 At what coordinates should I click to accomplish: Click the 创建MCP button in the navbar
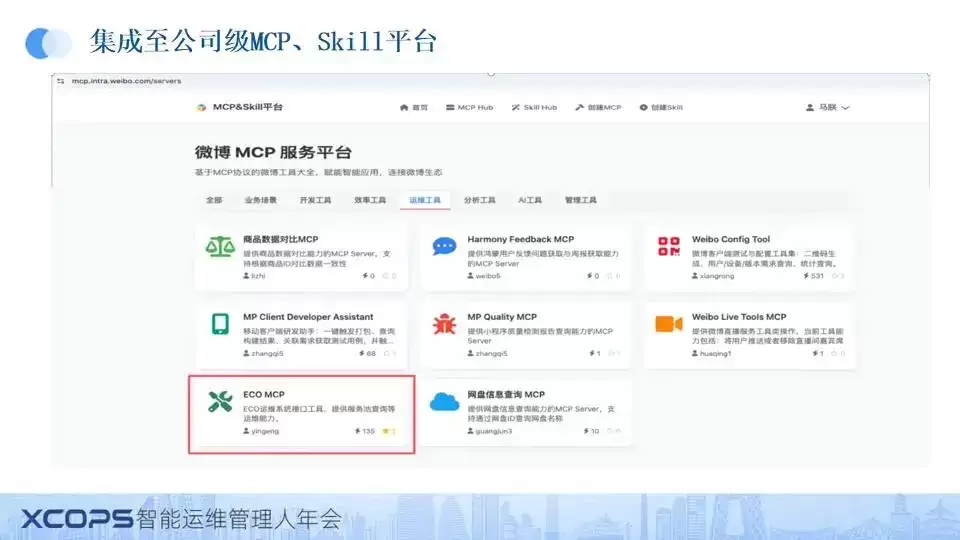[x=598, y=107]
